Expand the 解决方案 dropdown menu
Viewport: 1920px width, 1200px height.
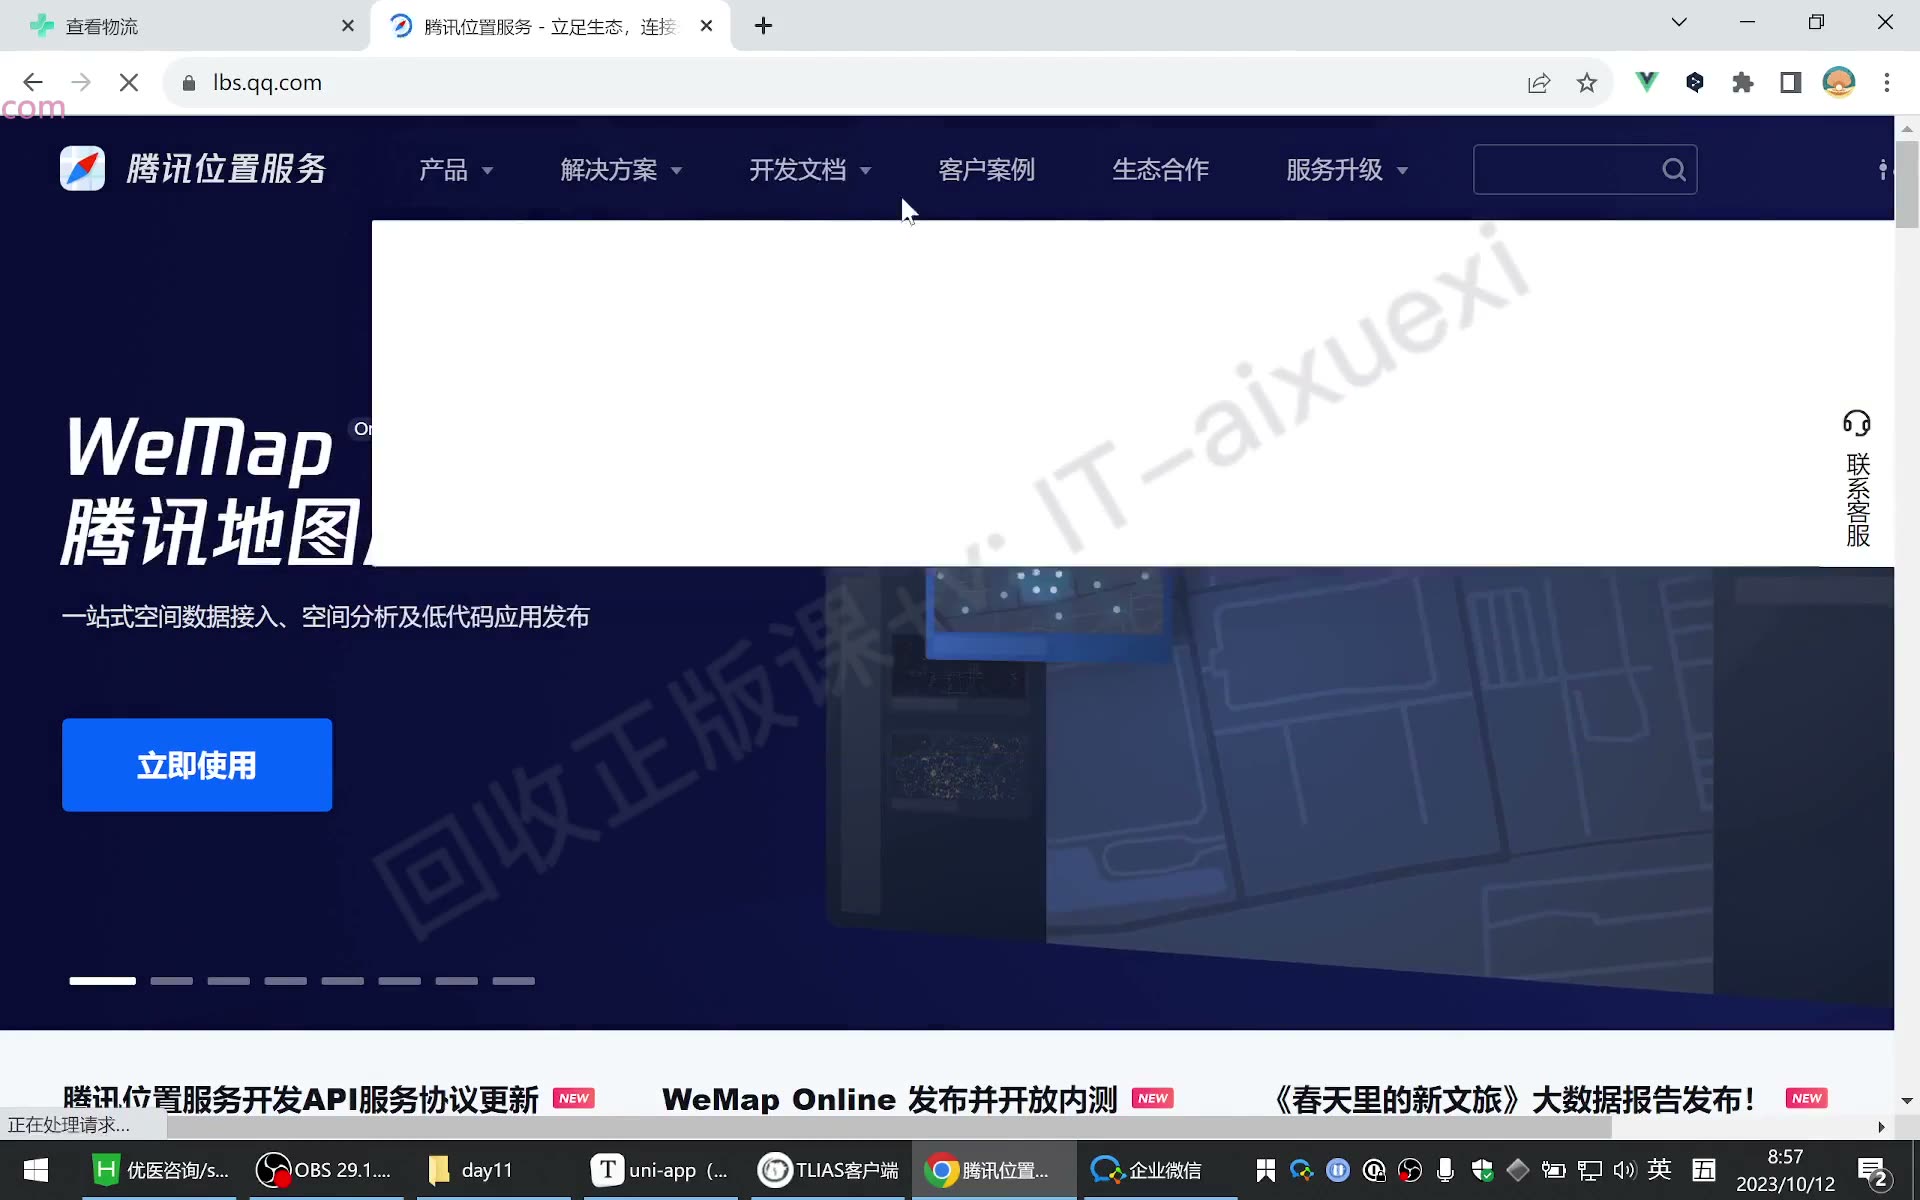click(x=621, y=170)
